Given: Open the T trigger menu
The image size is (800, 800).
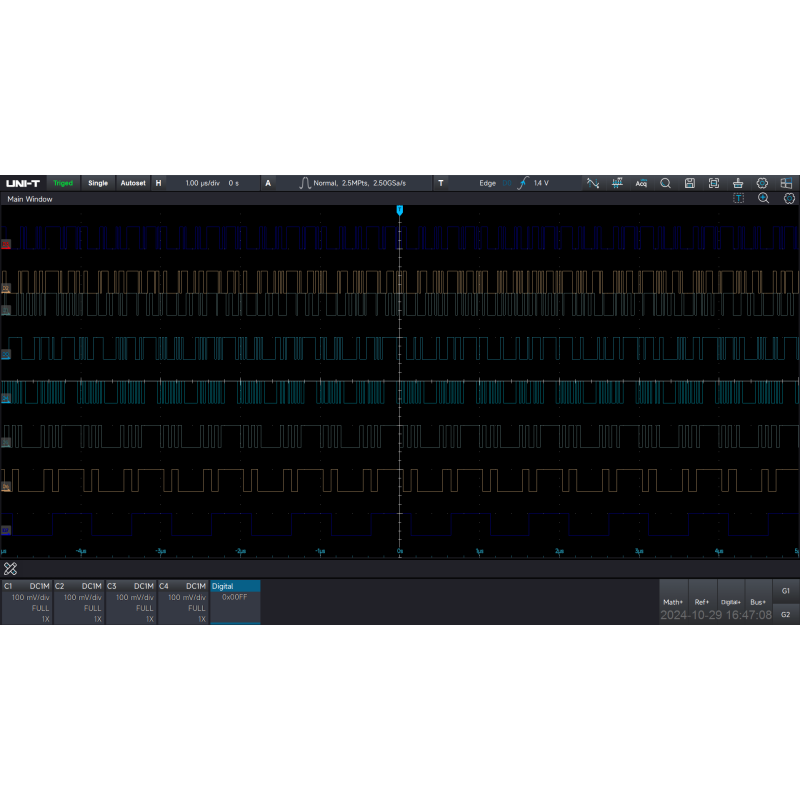Looking at the screenshot, I should click(441, 183).
